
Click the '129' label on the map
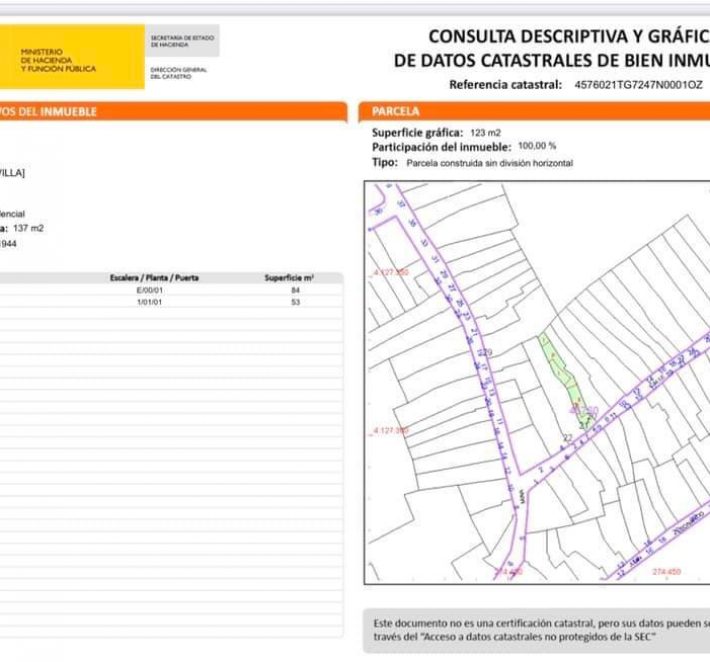click(485, 352)
